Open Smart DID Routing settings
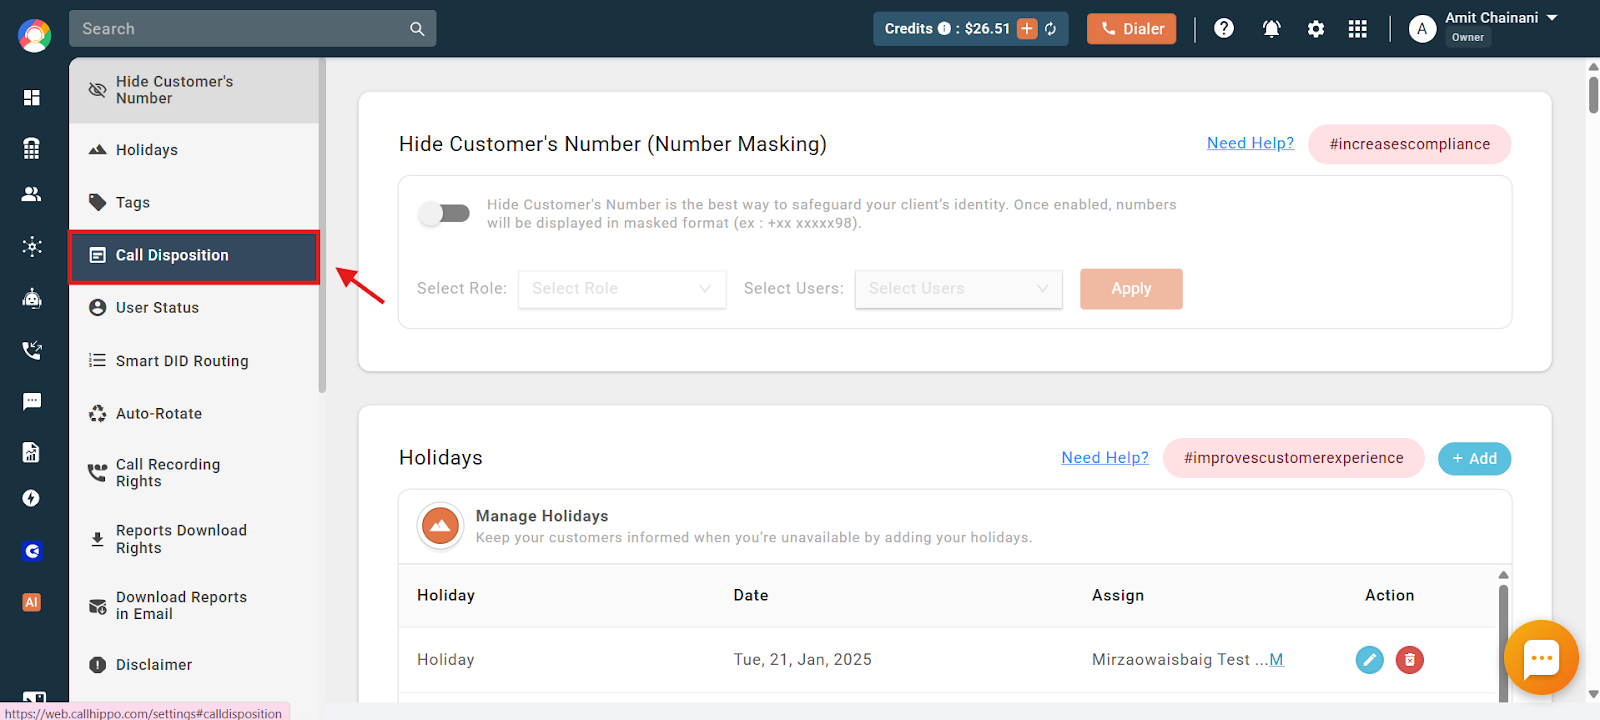The image size is (1600, 720). point(194,361)
